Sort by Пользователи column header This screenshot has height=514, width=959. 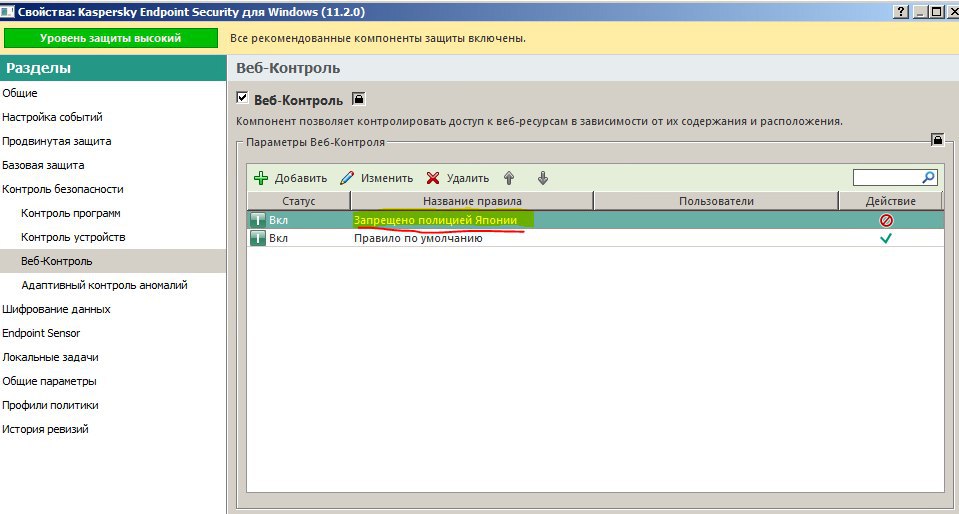coord(716,201)
